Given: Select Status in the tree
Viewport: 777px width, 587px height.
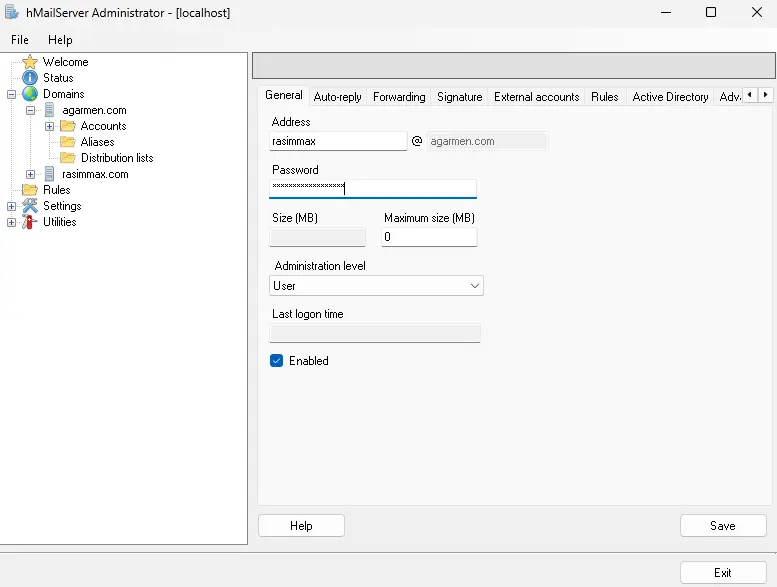Looking at the screenshot, I should (x=58, y=78).
